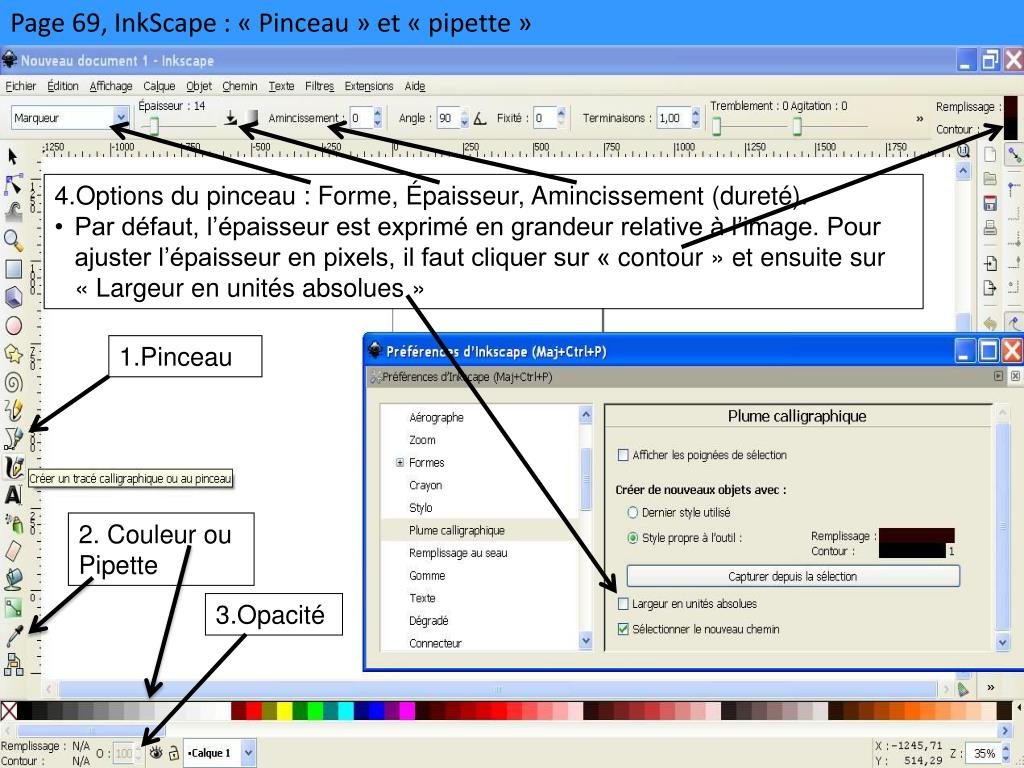The width and height of the screenshot is (1024, 768).
Task: Select the 3D Box tool
Action: coord(13,297)
